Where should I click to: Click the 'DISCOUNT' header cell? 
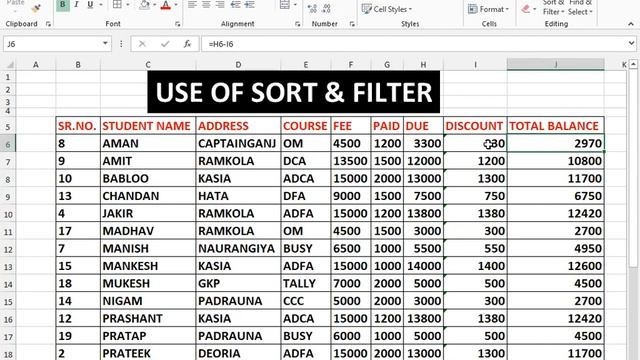[475, 126]
